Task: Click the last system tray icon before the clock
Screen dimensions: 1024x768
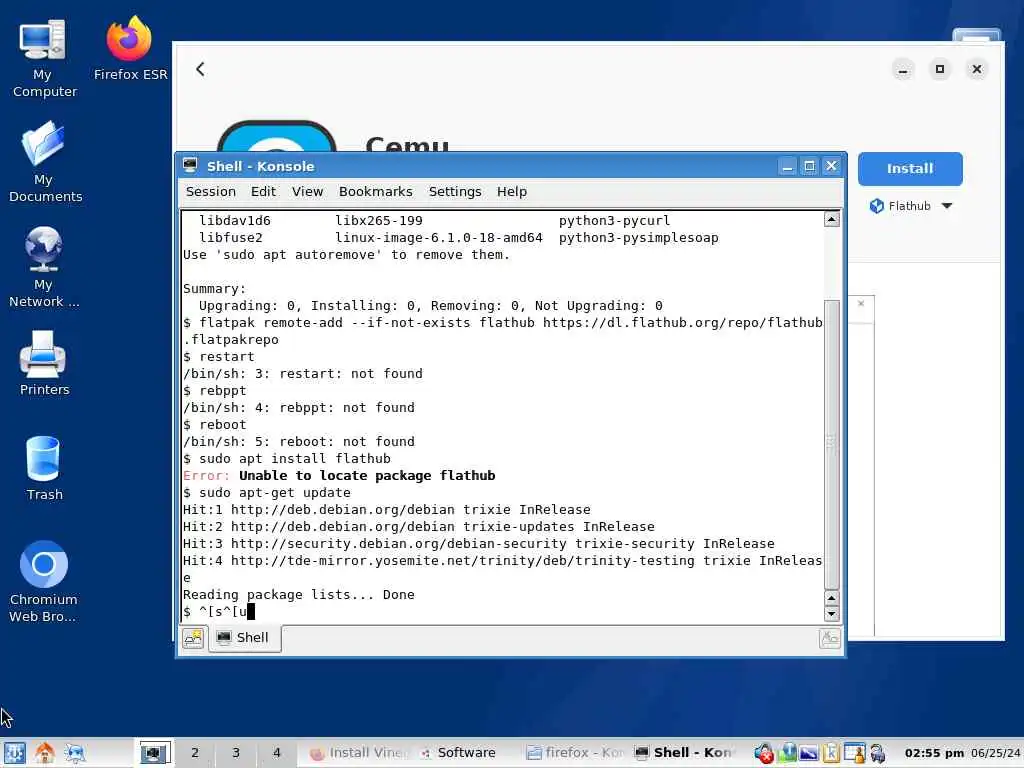Action: click(x=878, y=753)
